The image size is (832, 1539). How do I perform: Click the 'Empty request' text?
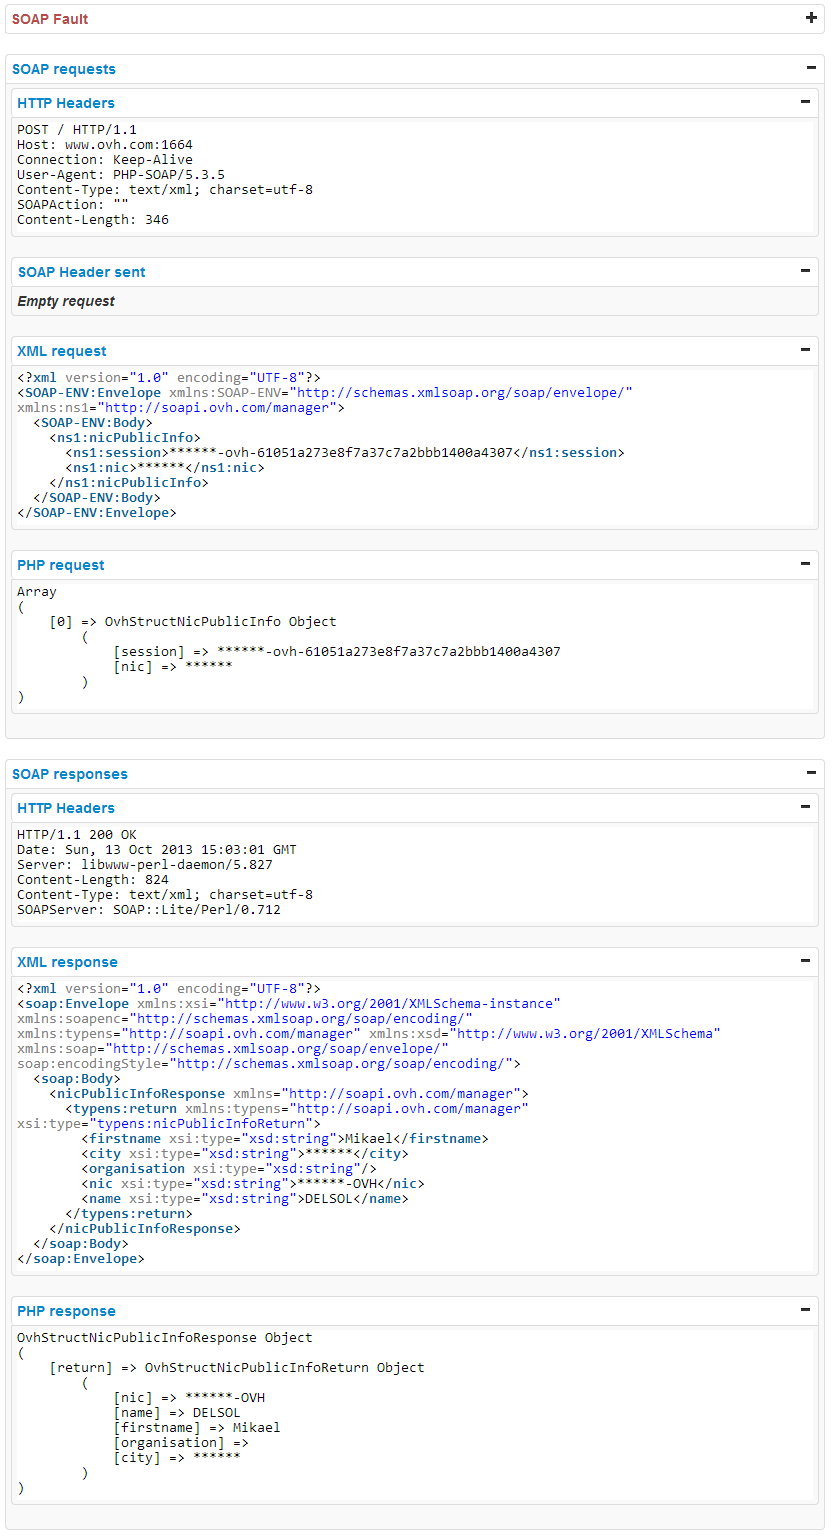66,301
